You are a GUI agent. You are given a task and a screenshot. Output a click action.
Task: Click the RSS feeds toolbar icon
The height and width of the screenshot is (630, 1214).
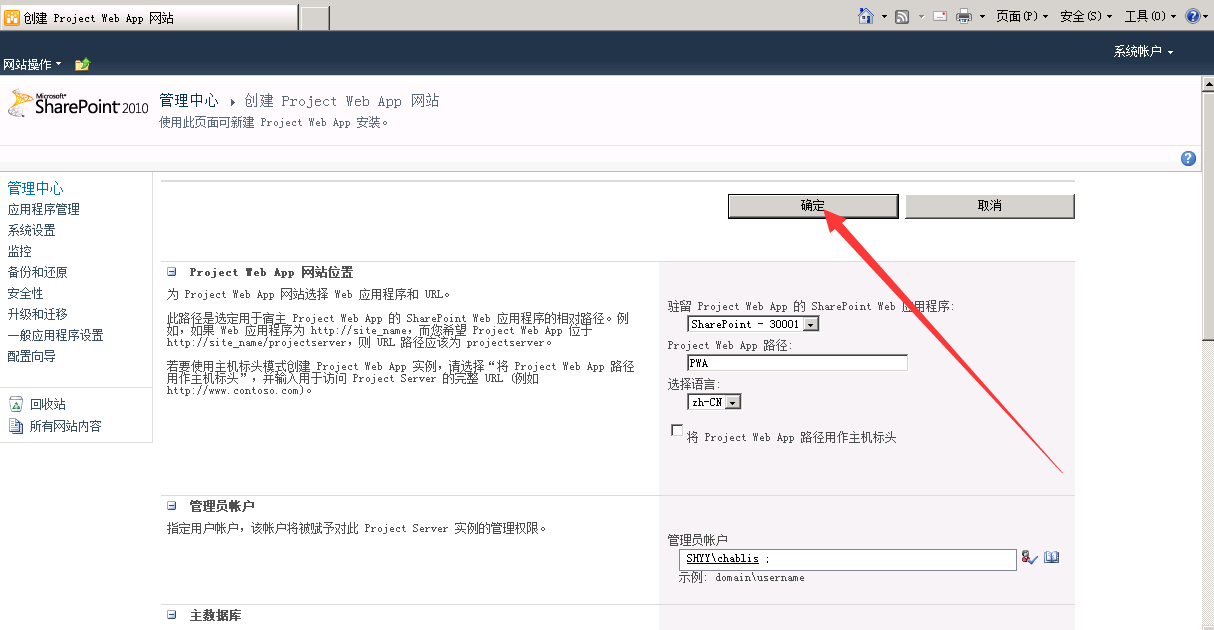[902, 16]
